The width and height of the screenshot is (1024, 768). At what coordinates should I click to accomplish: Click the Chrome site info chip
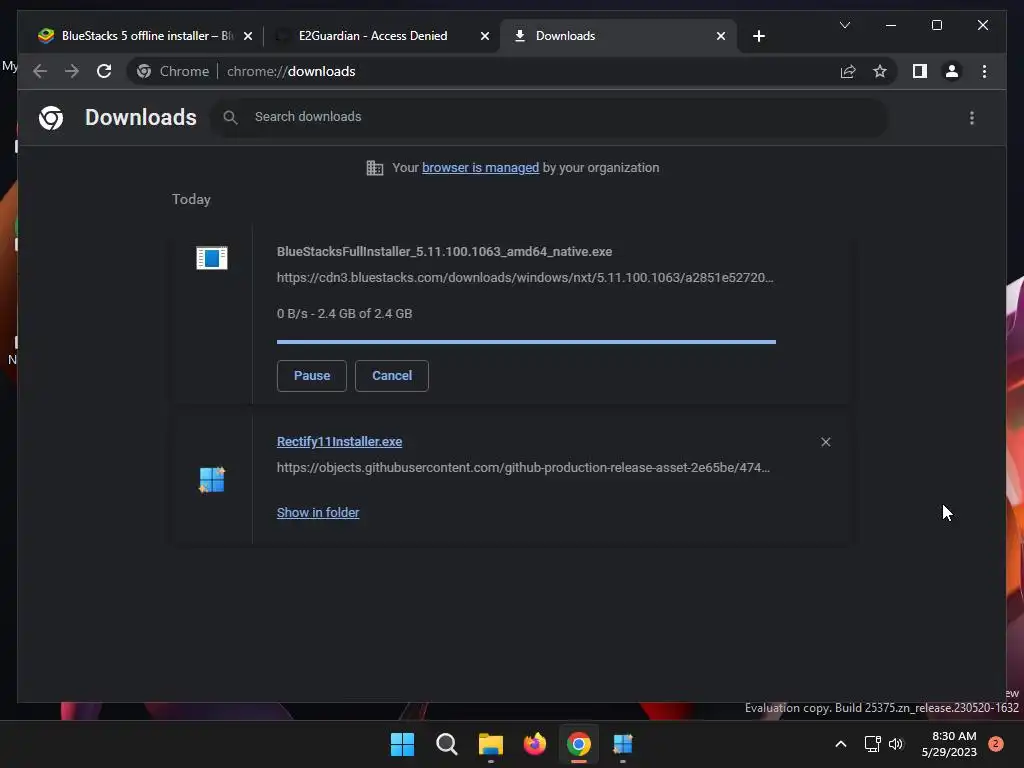(x=174, y=71)
